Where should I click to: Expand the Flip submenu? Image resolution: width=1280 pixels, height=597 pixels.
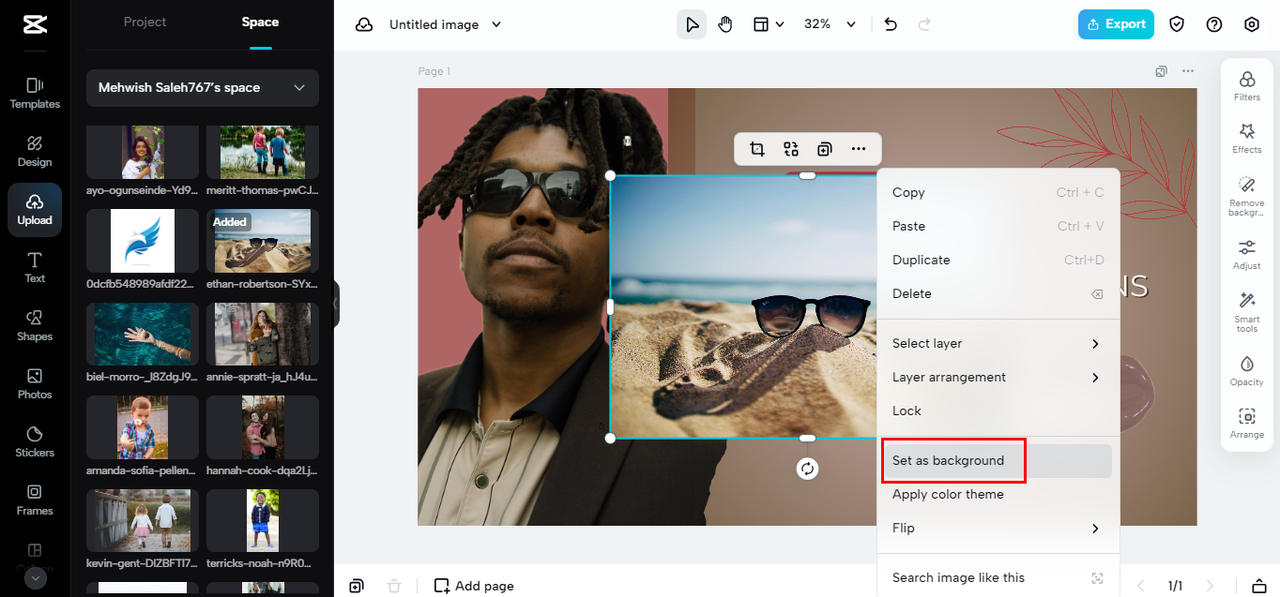tap(997, 528)
